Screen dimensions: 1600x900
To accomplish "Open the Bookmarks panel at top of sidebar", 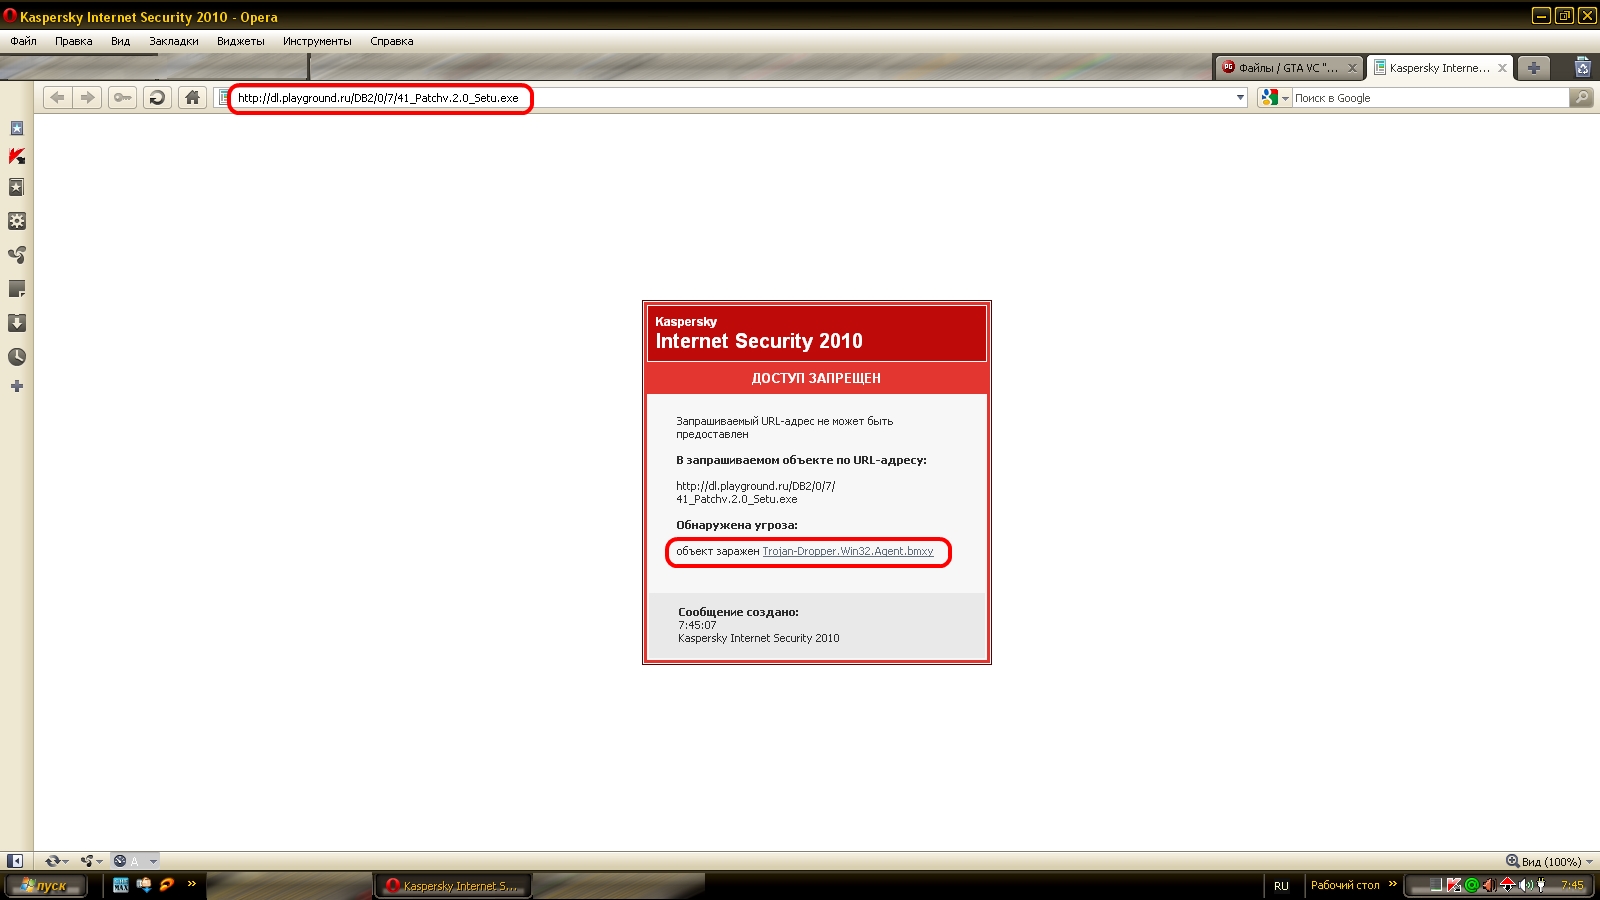I will coord(17,128).
